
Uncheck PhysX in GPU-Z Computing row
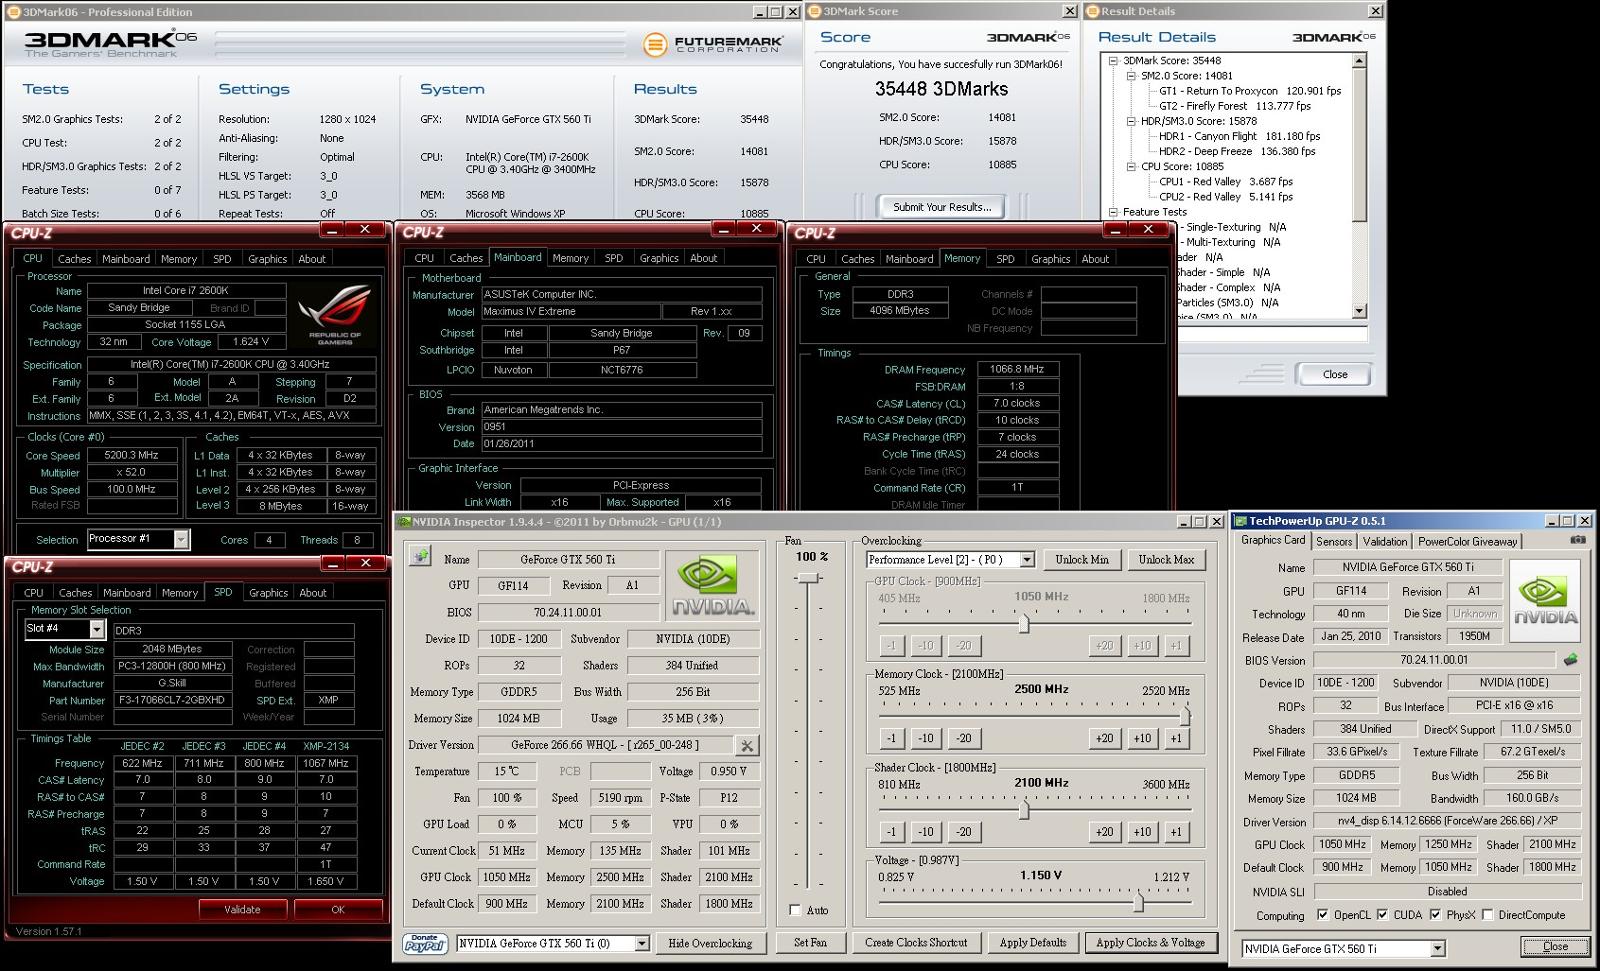(x=1435, y=915)
